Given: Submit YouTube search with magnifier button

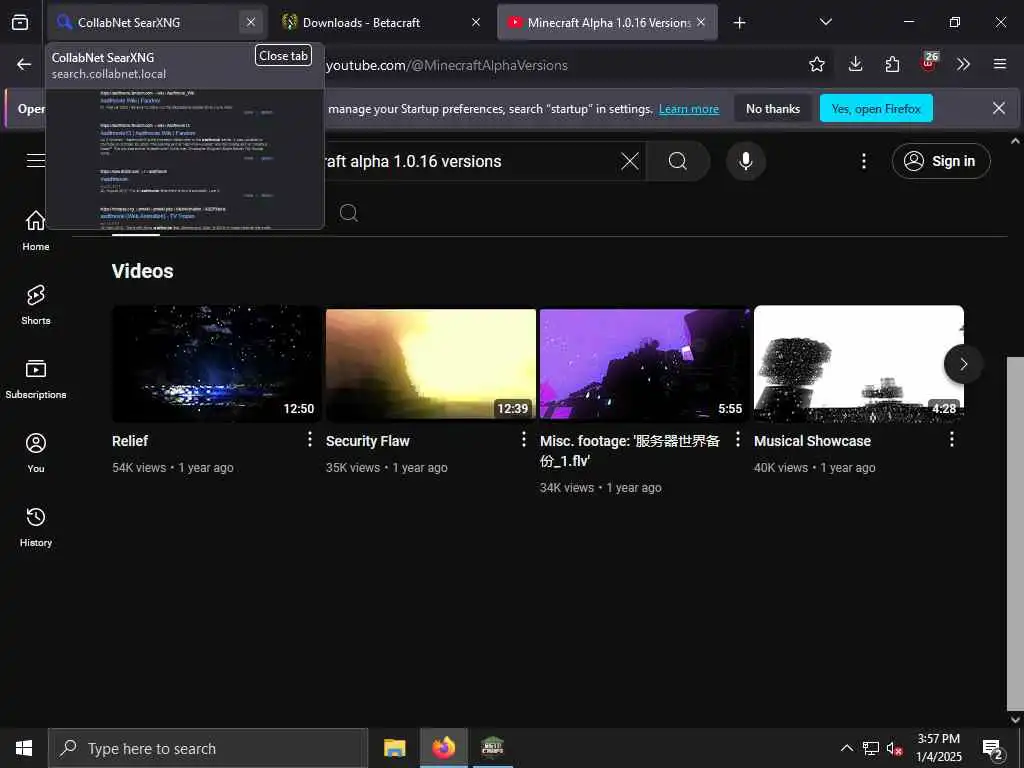Looking at the screenshot, I should tap(678, 161).
